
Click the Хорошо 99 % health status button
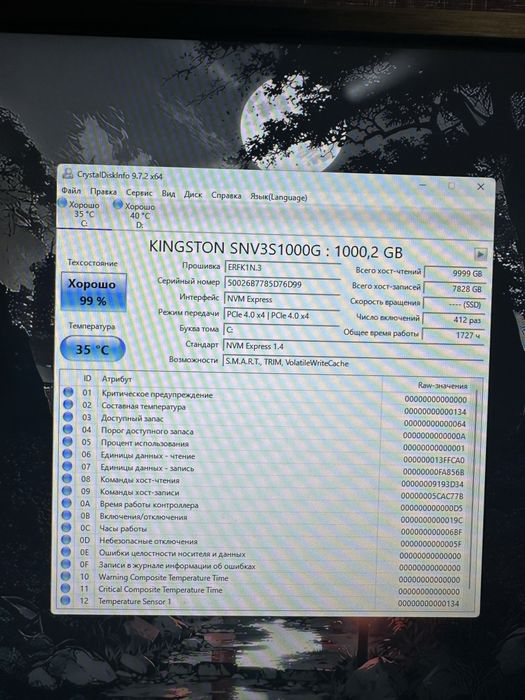click(x=94, y=292)
